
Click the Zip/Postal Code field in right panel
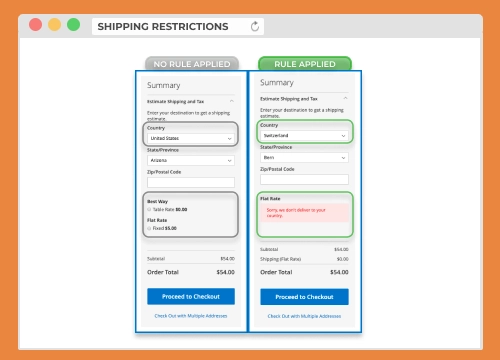pos(304,179)
